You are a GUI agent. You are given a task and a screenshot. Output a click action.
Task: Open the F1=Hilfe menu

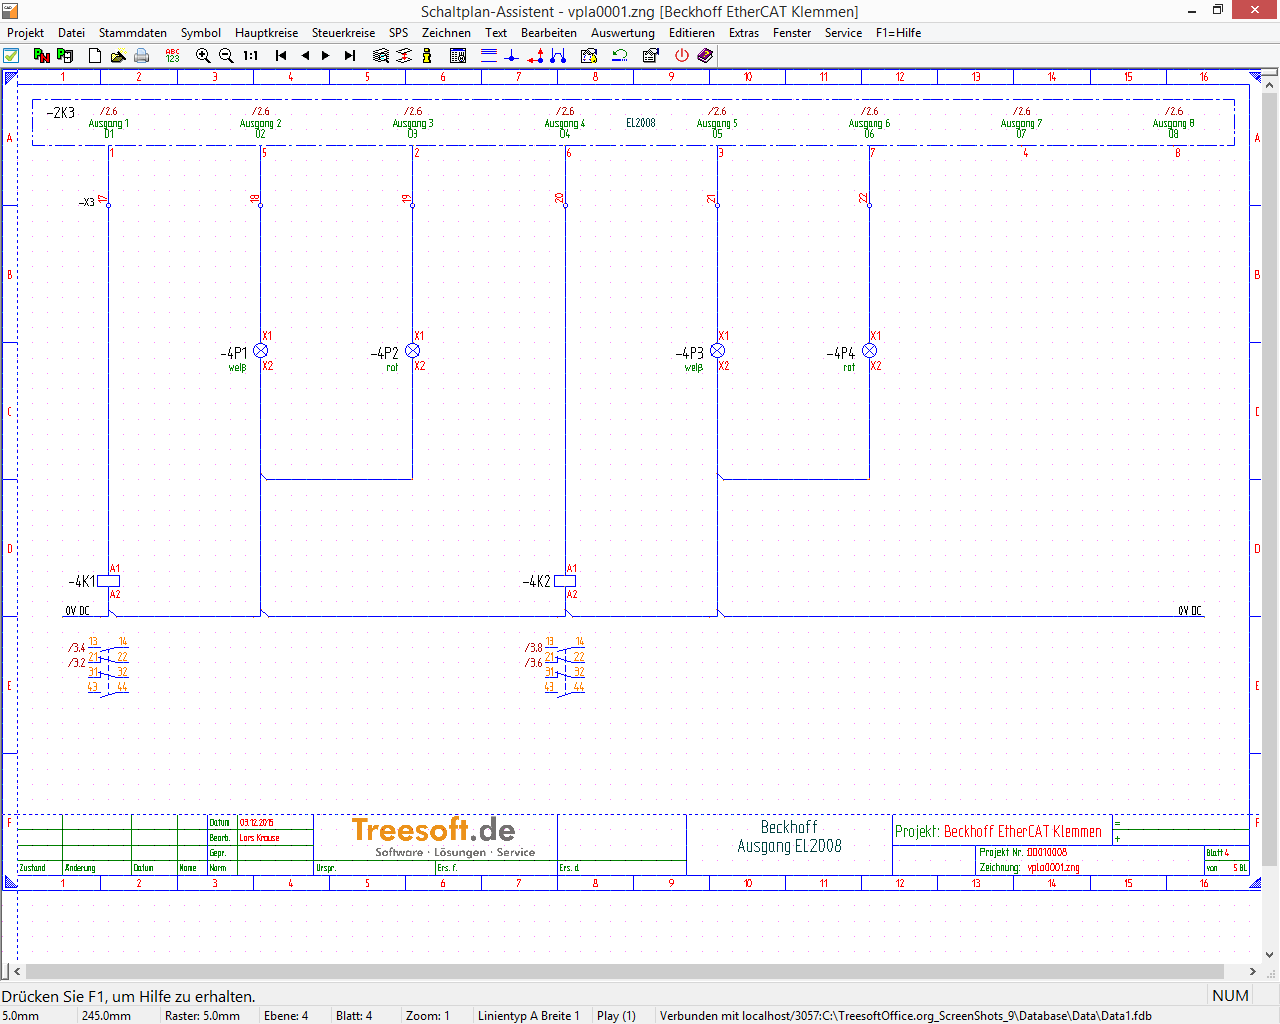898,33
